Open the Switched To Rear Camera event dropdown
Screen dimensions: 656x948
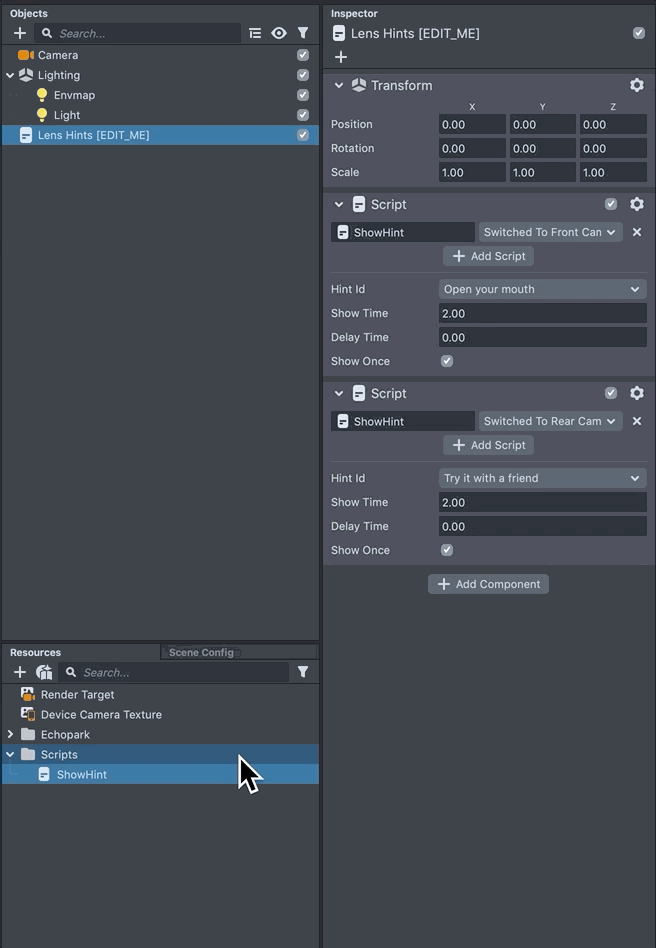[x=550, y=421]
